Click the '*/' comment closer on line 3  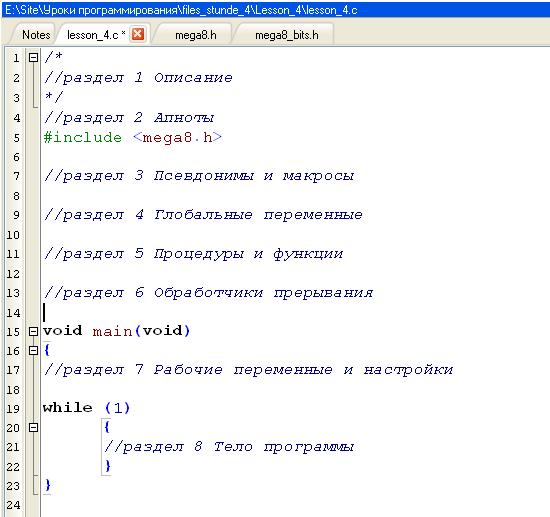[x=53, y=96]
